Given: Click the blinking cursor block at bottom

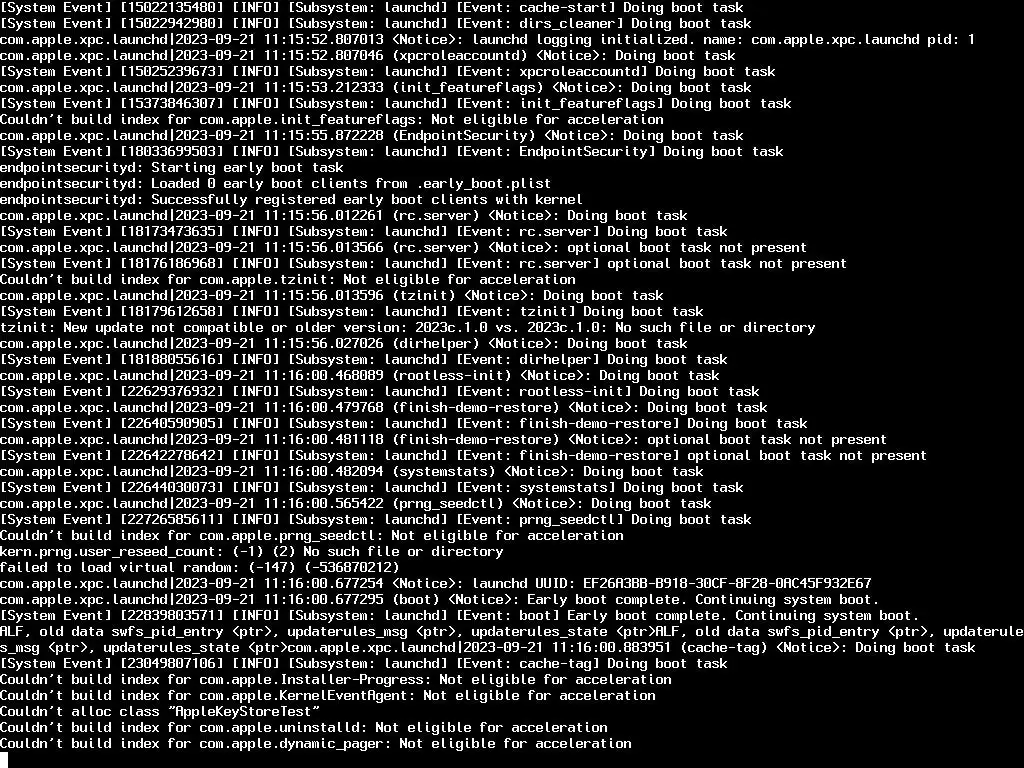Looking at the screenshot, I should (x=4, y=760).
